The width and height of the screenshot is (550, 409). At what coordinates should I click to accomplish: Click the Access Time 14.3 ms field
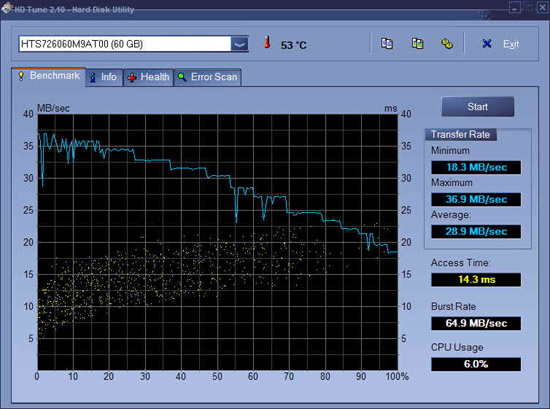(x=476, y=280)
